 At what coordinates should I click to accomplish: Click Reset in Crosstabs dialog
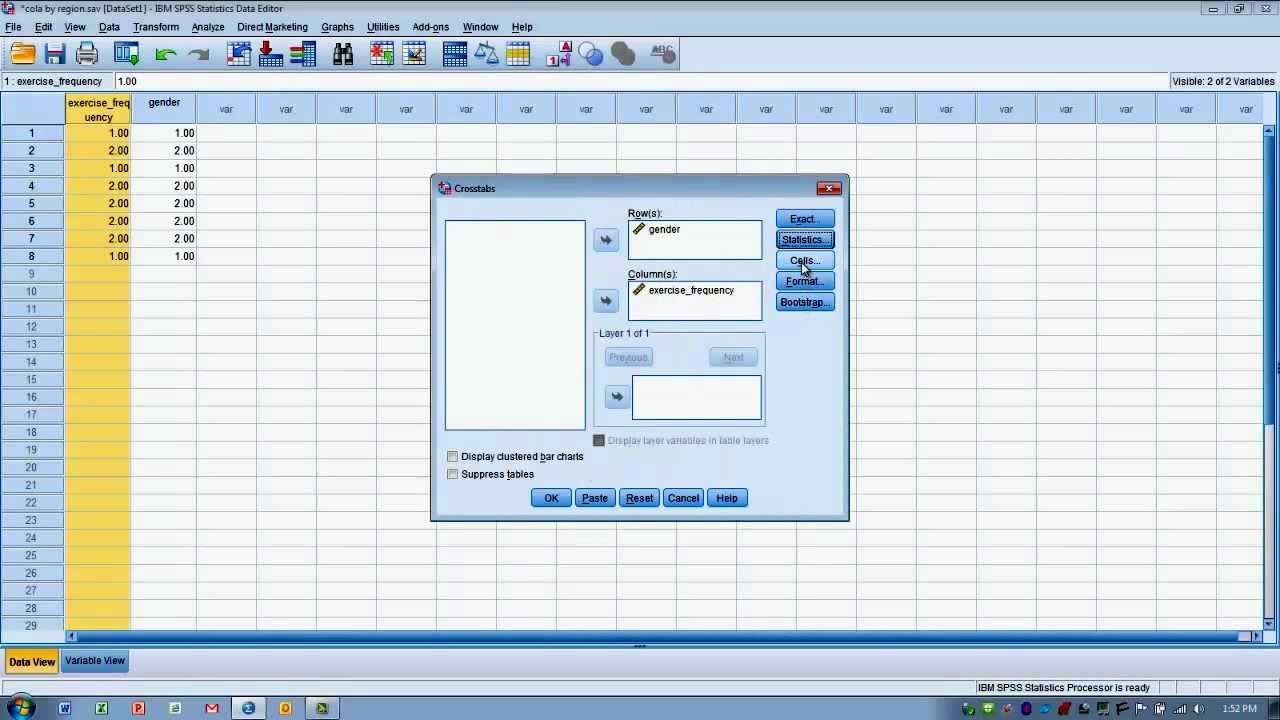point(639,498)
